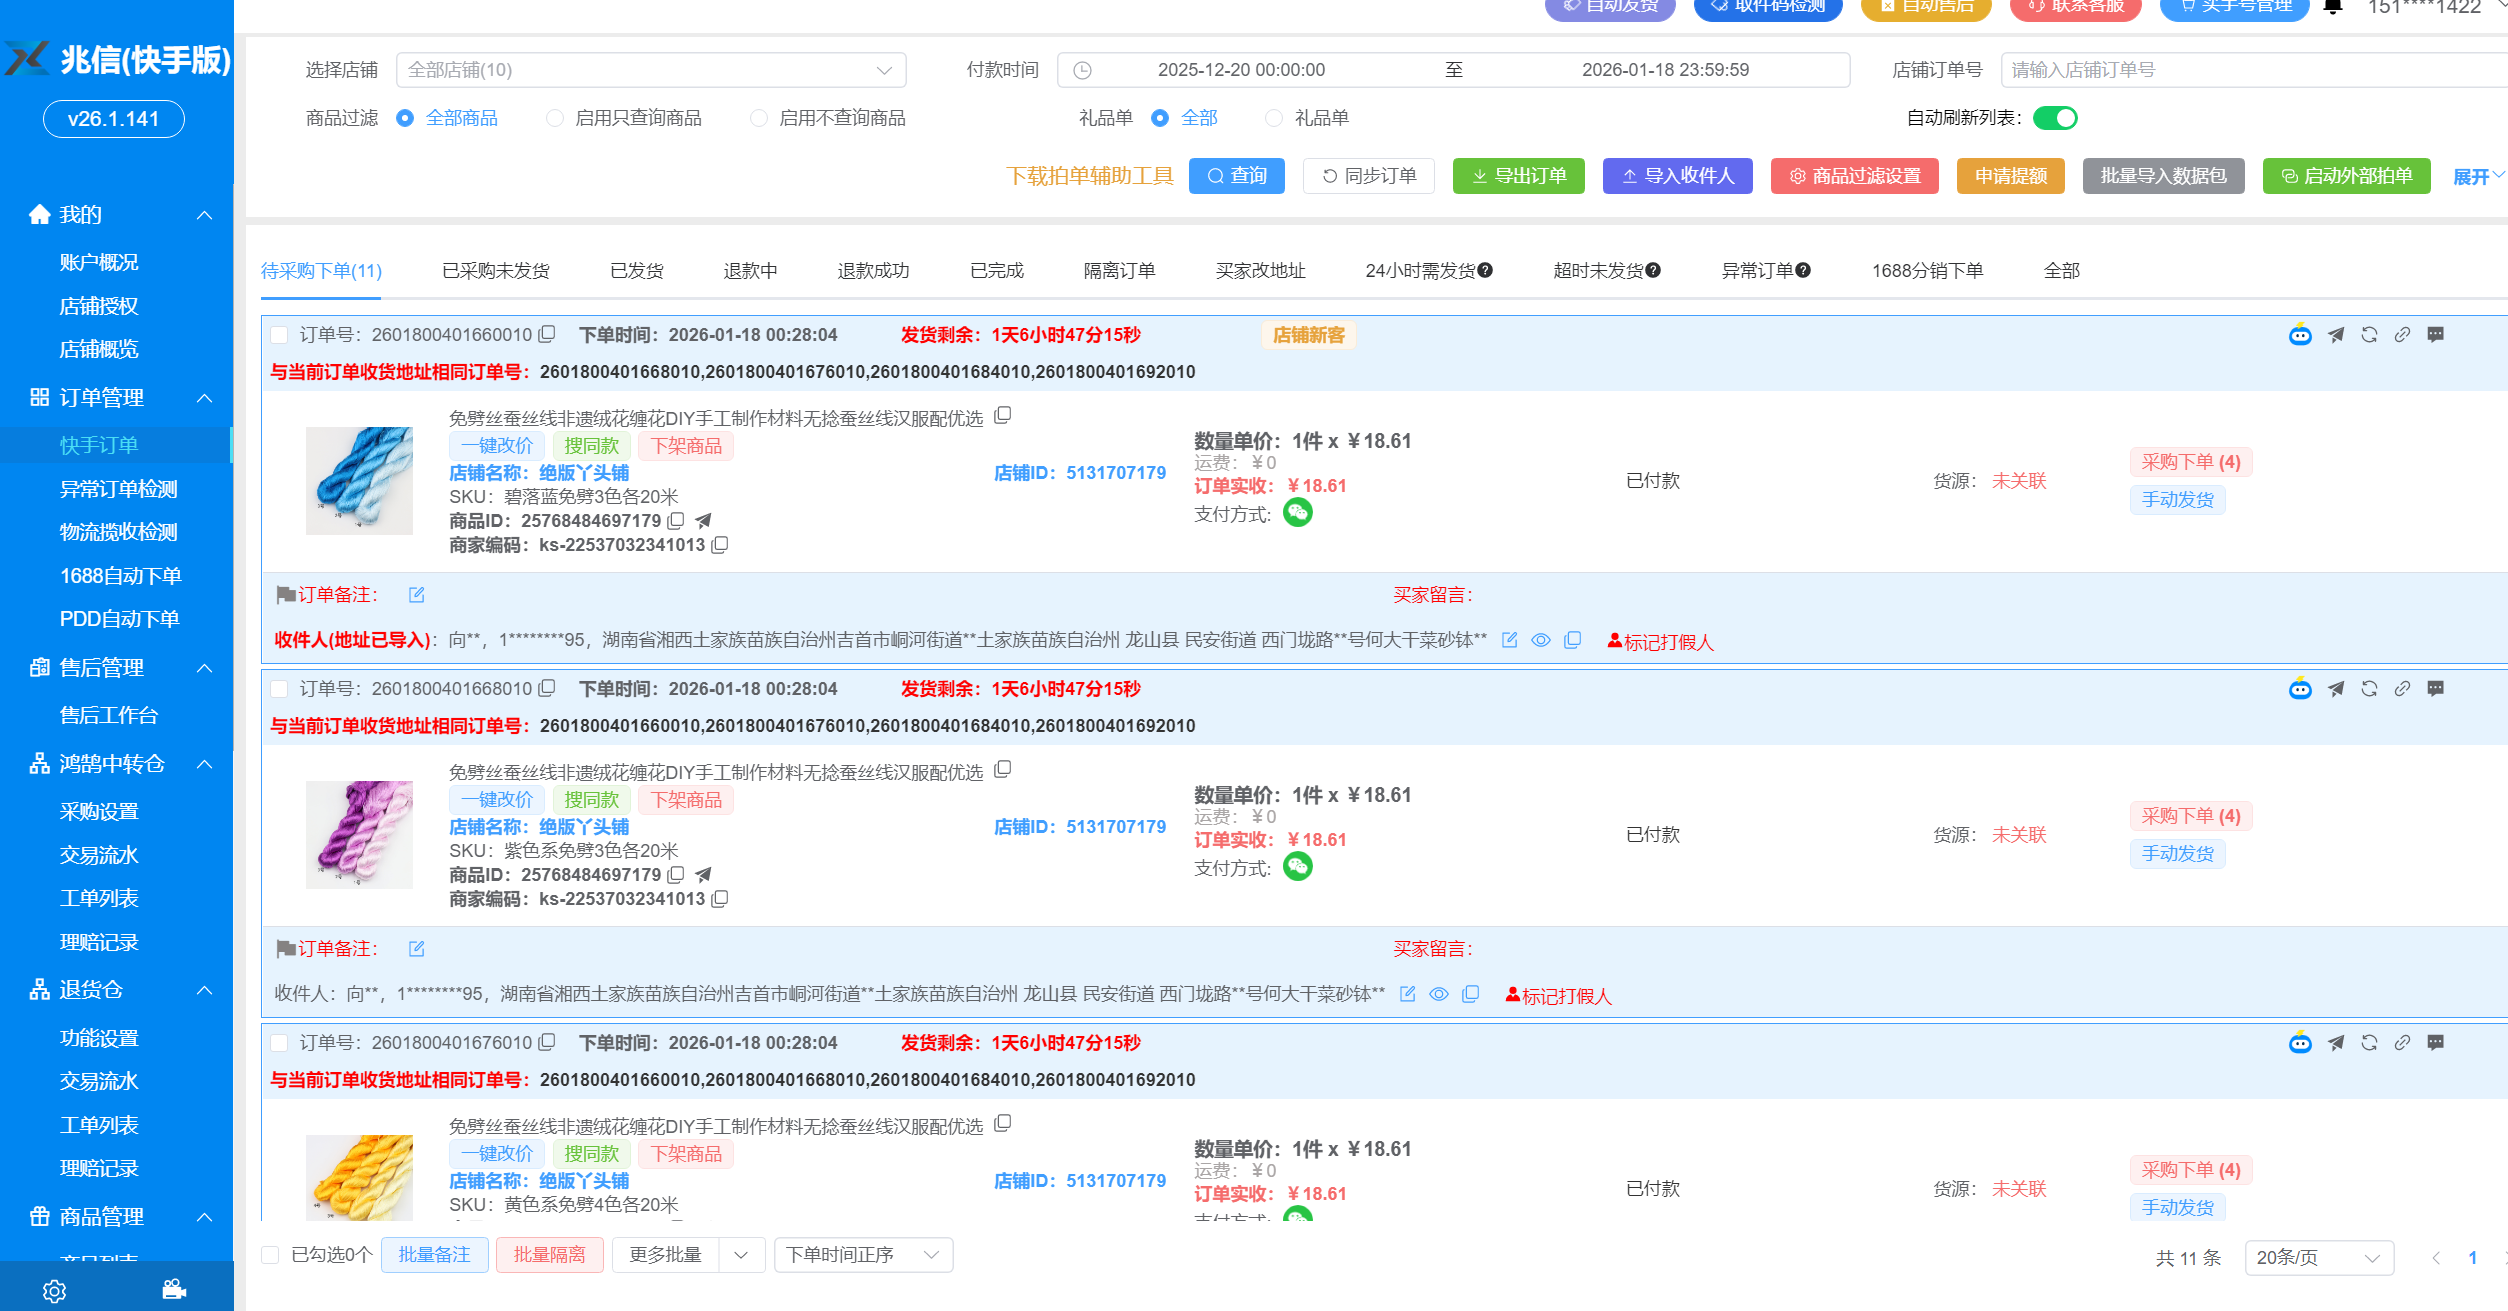
Task: Select the 礼品单 radio option
Action: click(x=1274, y=118)
